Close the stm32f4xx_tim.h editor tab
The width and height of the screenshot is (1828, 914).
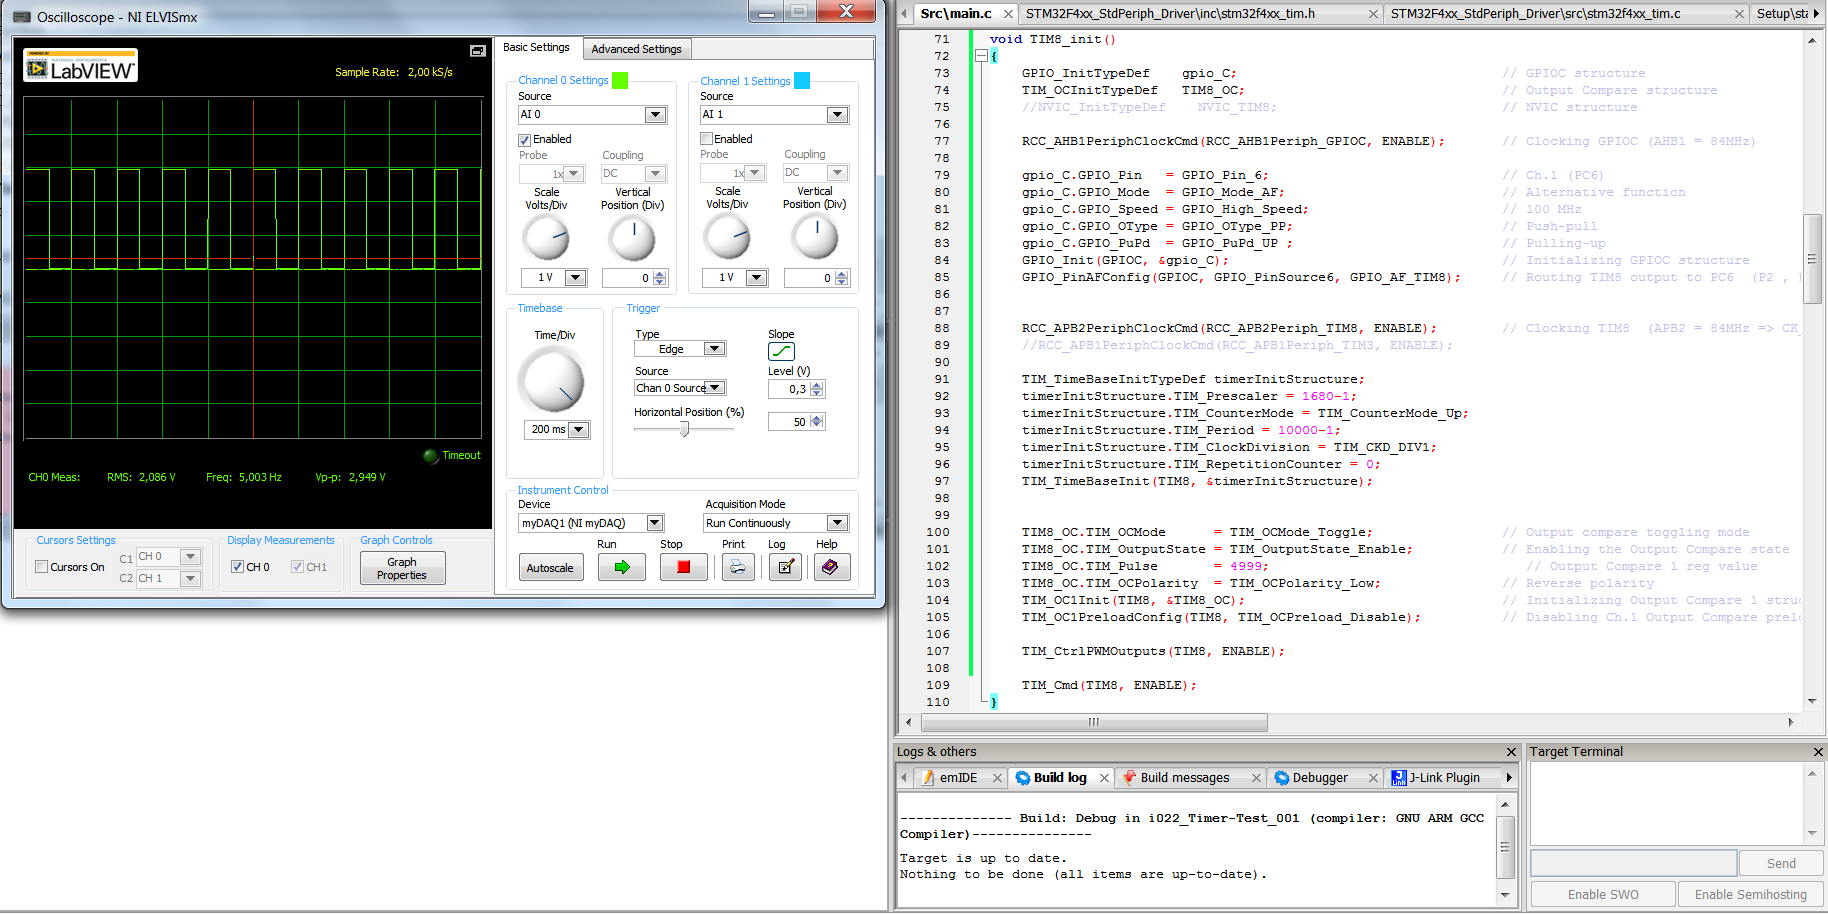pos(1373,14)
